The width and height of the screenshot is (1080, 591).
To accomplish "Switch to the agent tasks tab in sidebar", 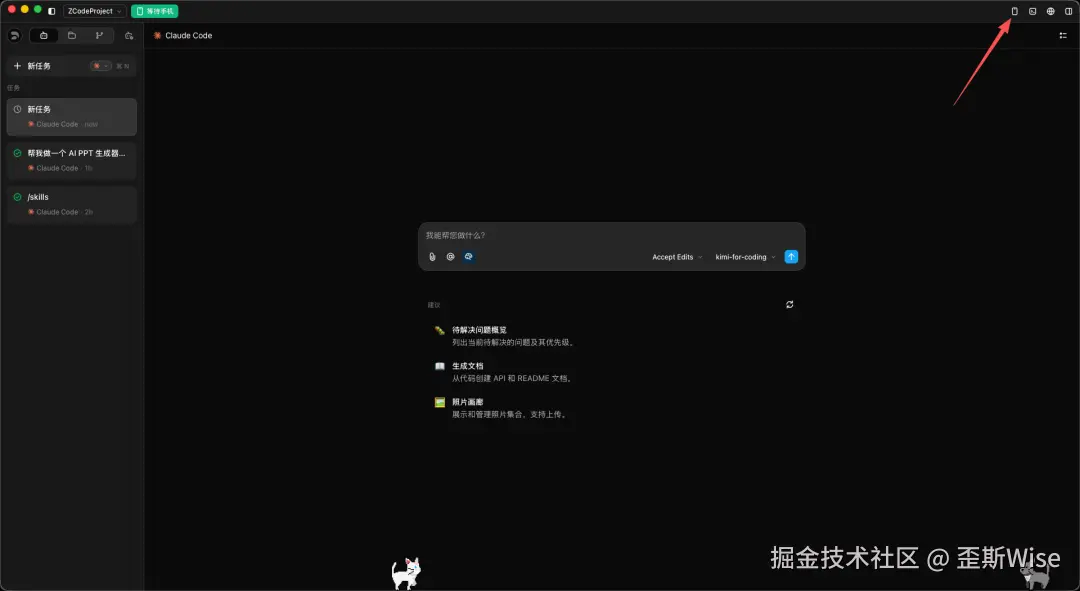I will (43, 35).
